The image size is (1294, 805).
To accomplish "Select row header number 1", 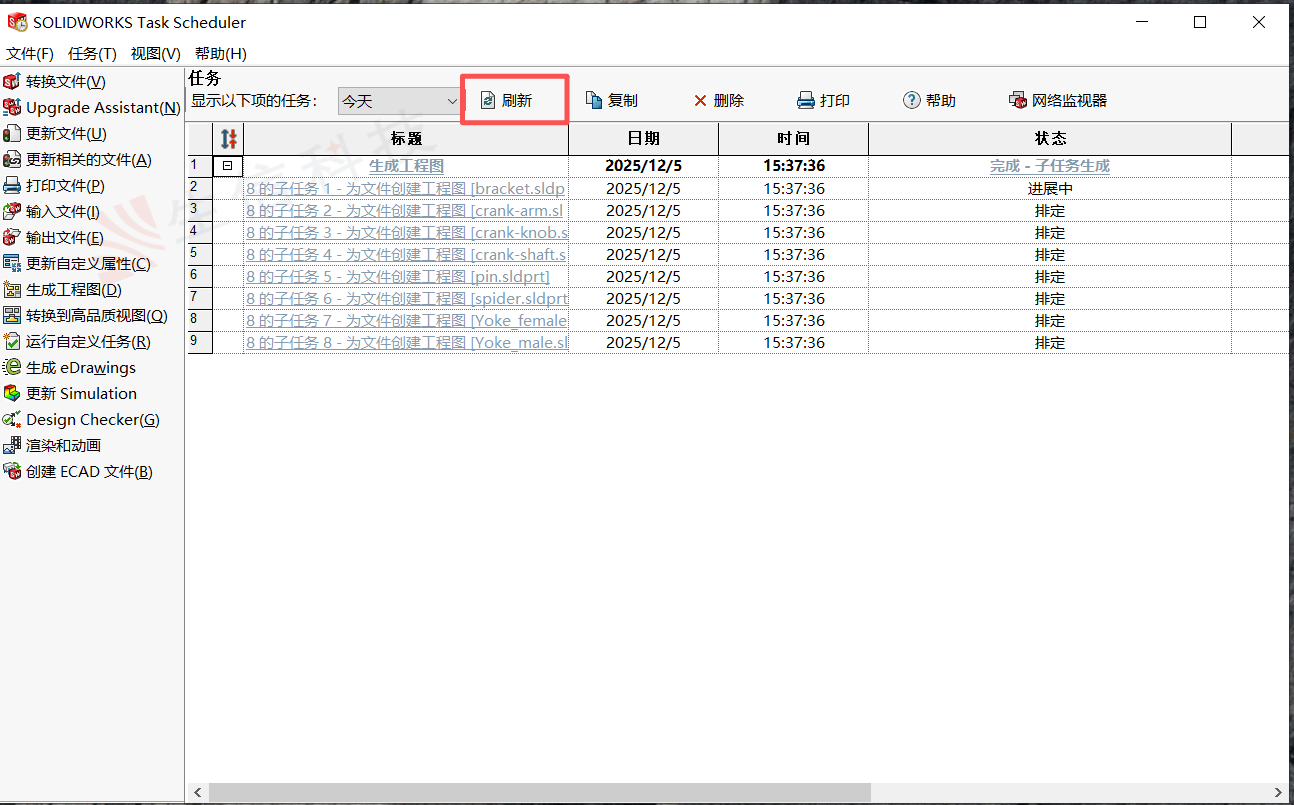I will click(200, 166).
